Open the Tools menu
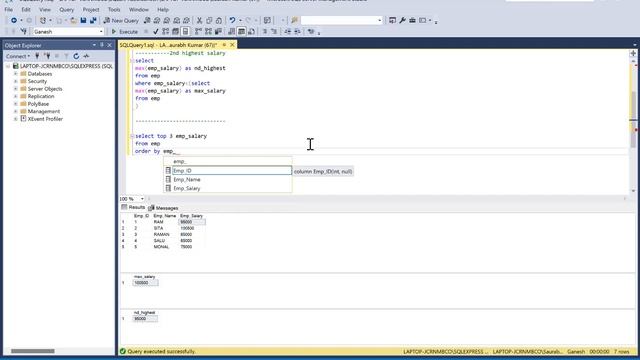Screen dimensions: 640x360 click(114, 9)
